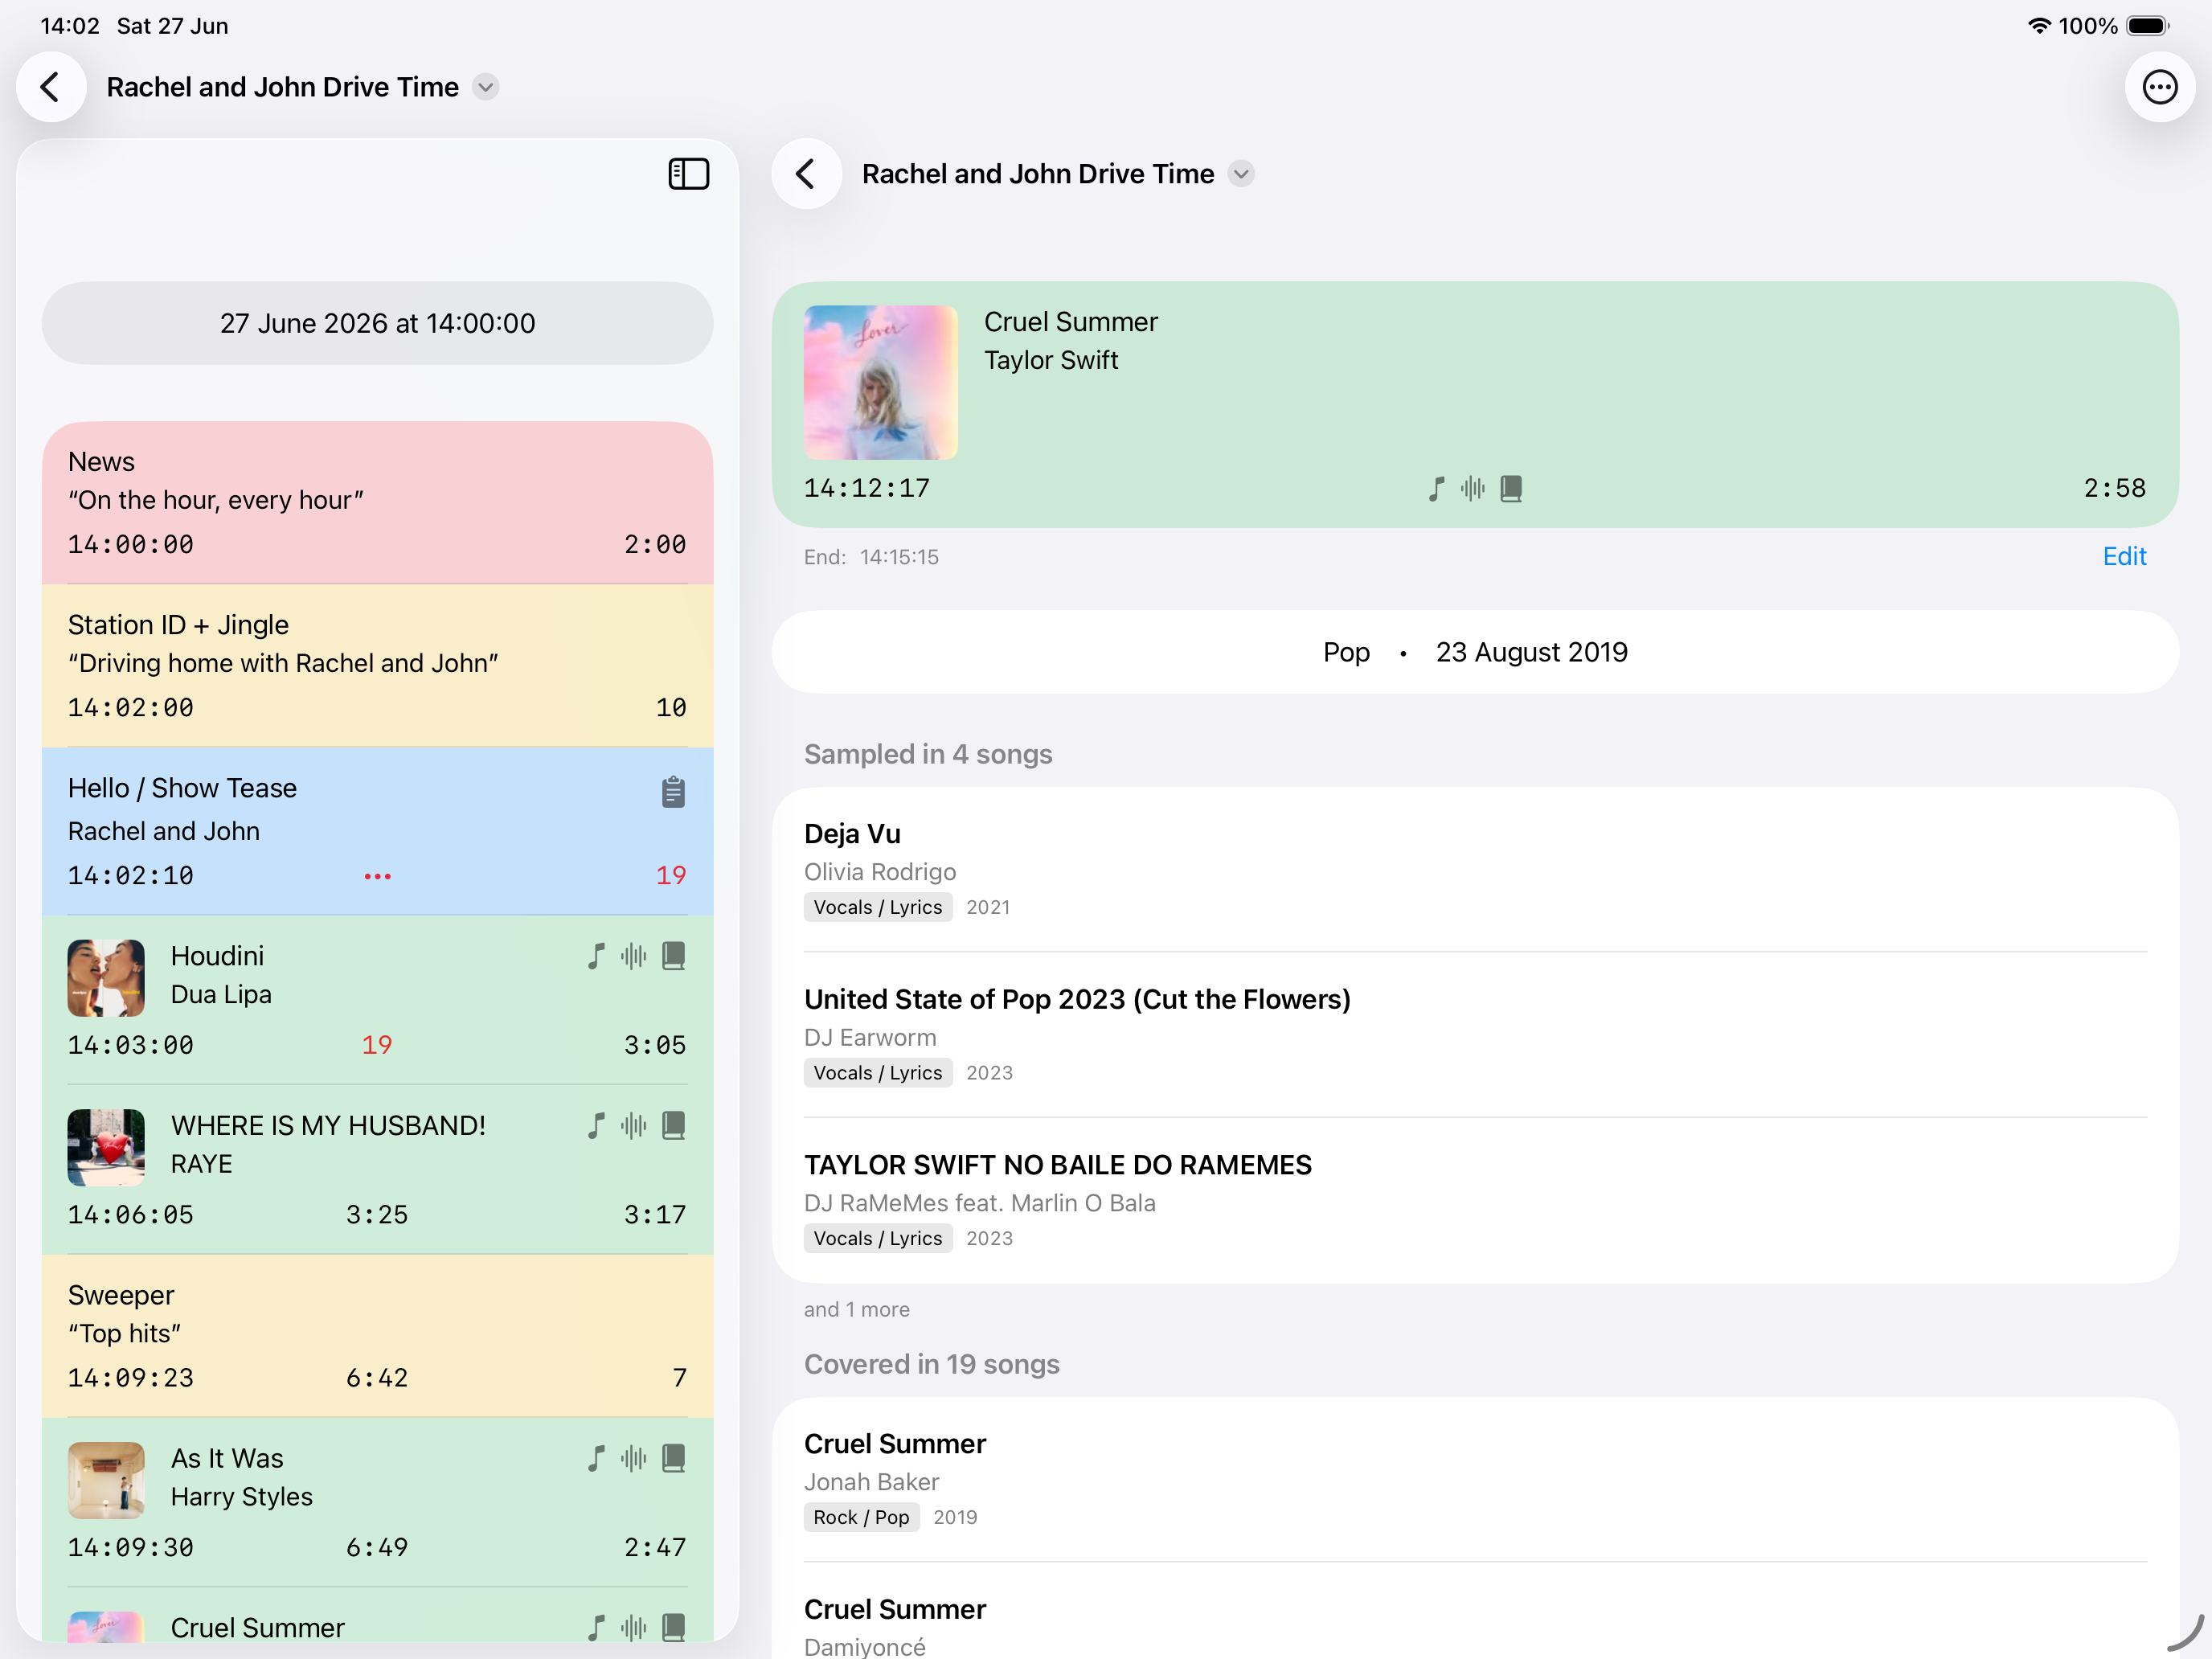Tap the Pop genre label
This screenshot has height=1659, width=2212.
[1346, 653]
